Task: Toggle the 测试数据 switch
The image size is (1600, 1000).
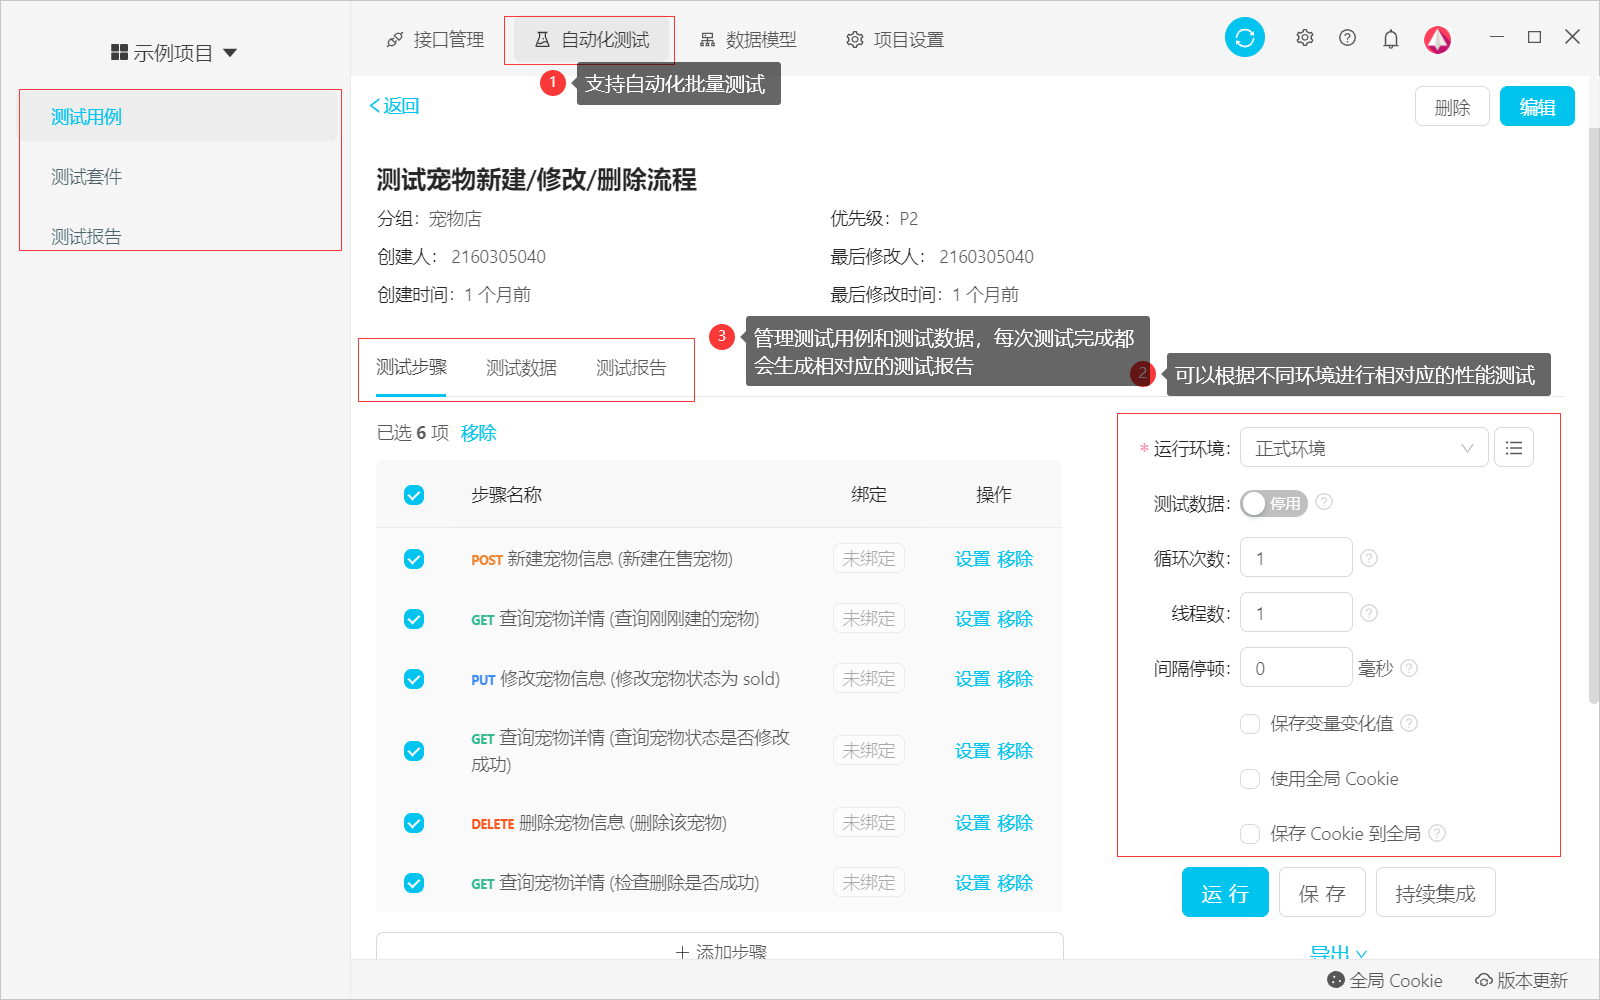Action: coord(1274,503)
